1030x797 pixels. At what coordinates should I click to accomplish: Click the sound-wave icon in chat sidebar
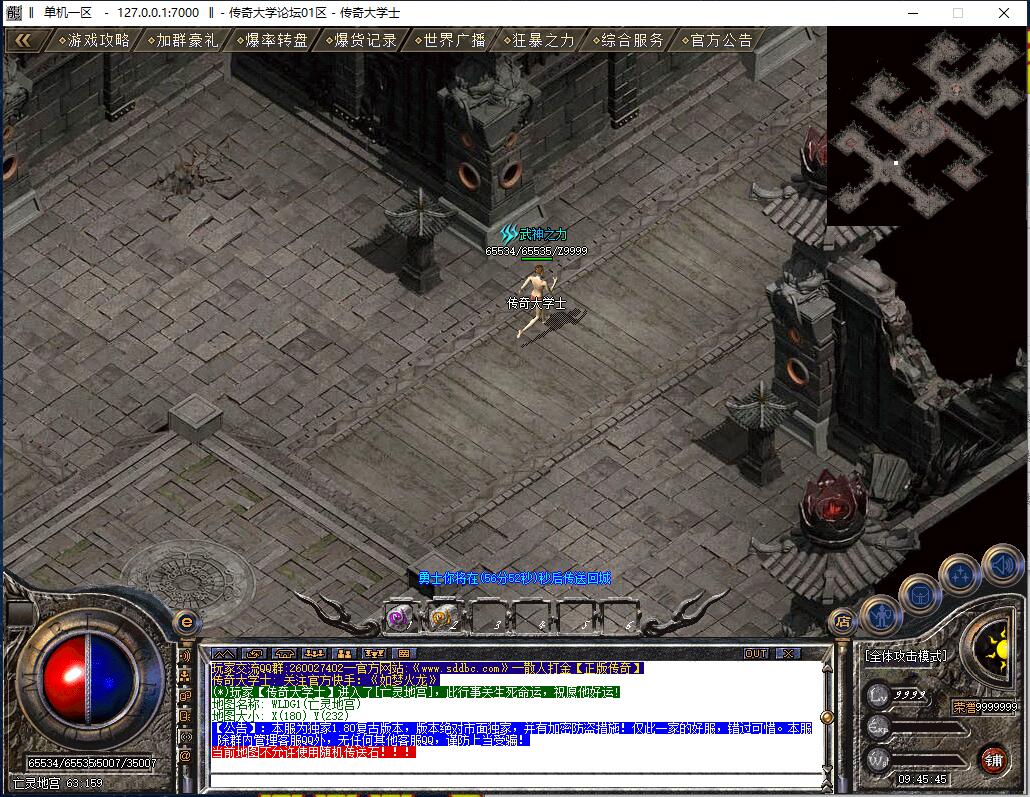click(186, 656)
